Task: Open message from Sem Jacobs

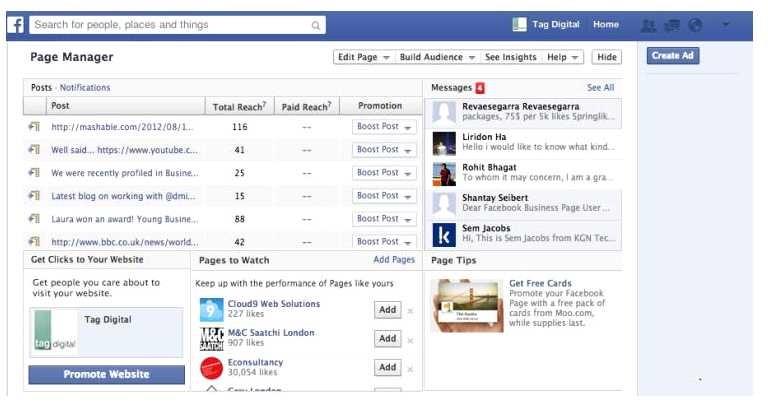Action: coord(523,235)
